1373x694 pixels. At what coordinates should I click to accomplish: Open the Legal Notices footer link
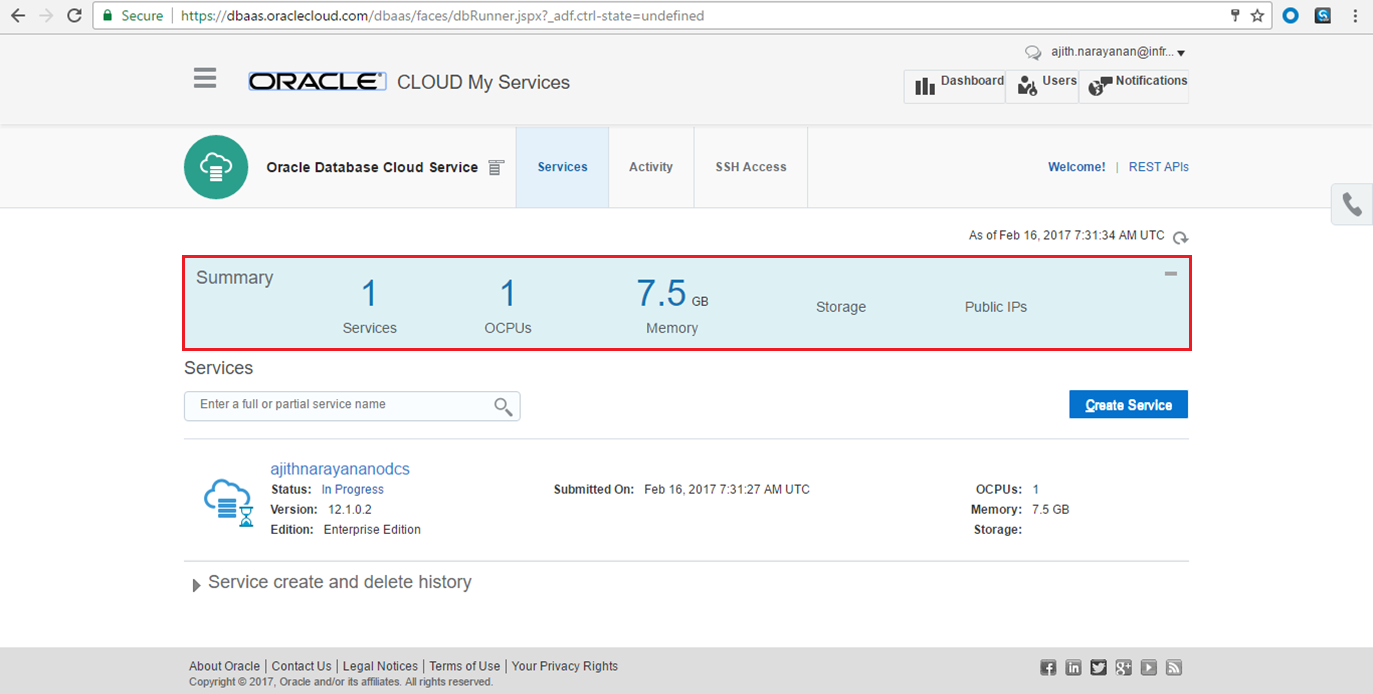point(380,666)
